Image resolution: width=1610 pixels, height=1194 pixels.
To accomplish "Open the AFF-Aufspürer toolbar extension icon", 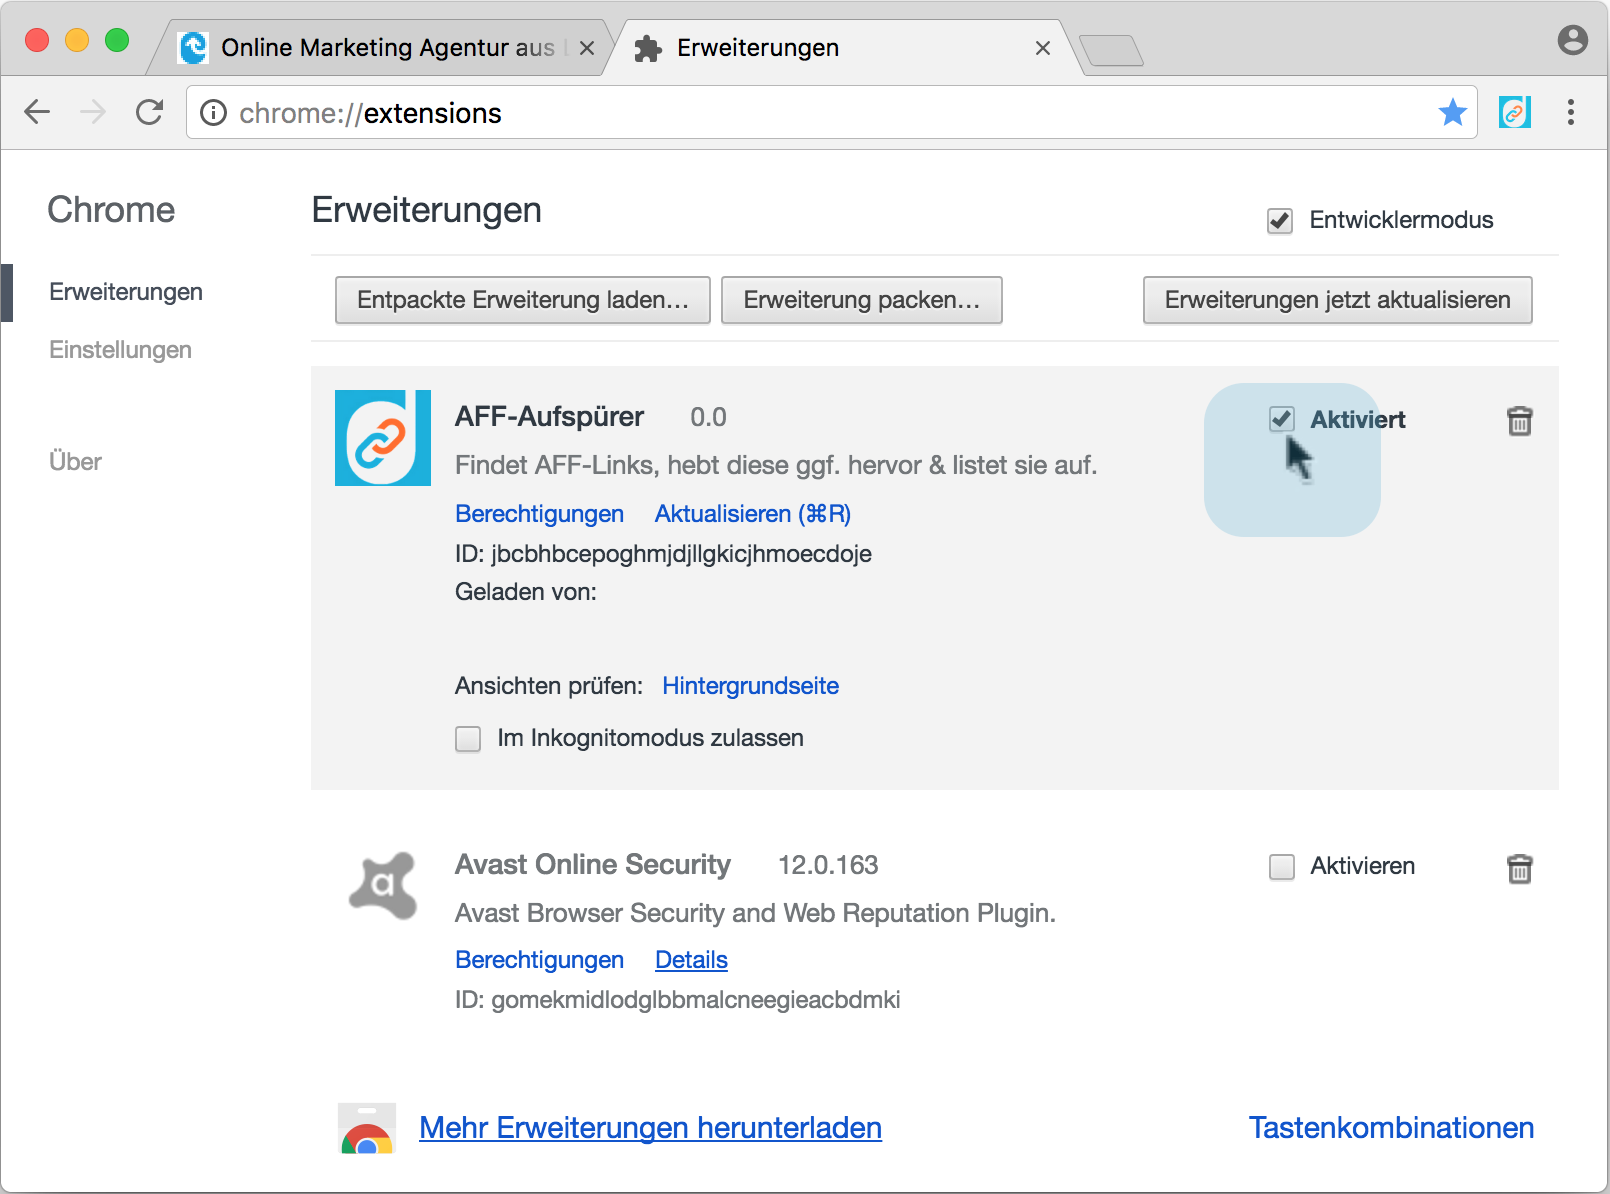I will tap(1514, 112).
